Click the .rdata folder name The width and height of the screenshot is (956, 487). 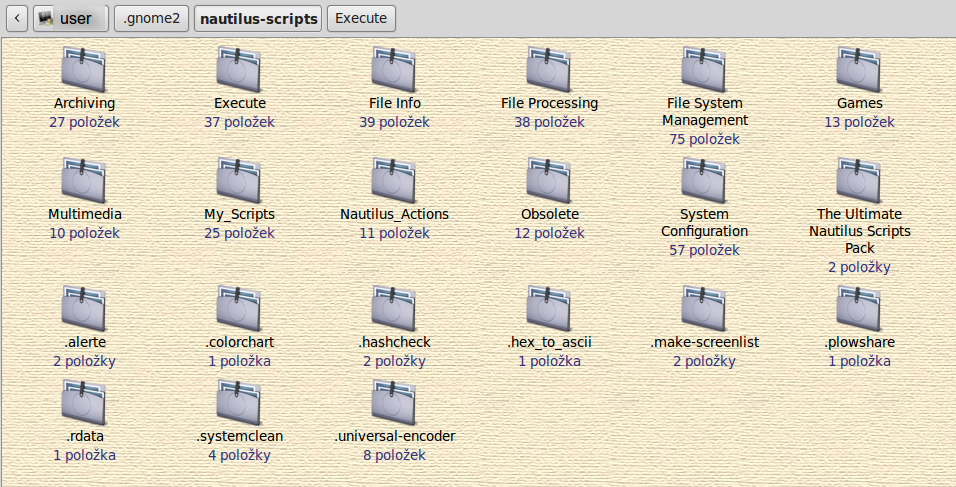(84, 436)
